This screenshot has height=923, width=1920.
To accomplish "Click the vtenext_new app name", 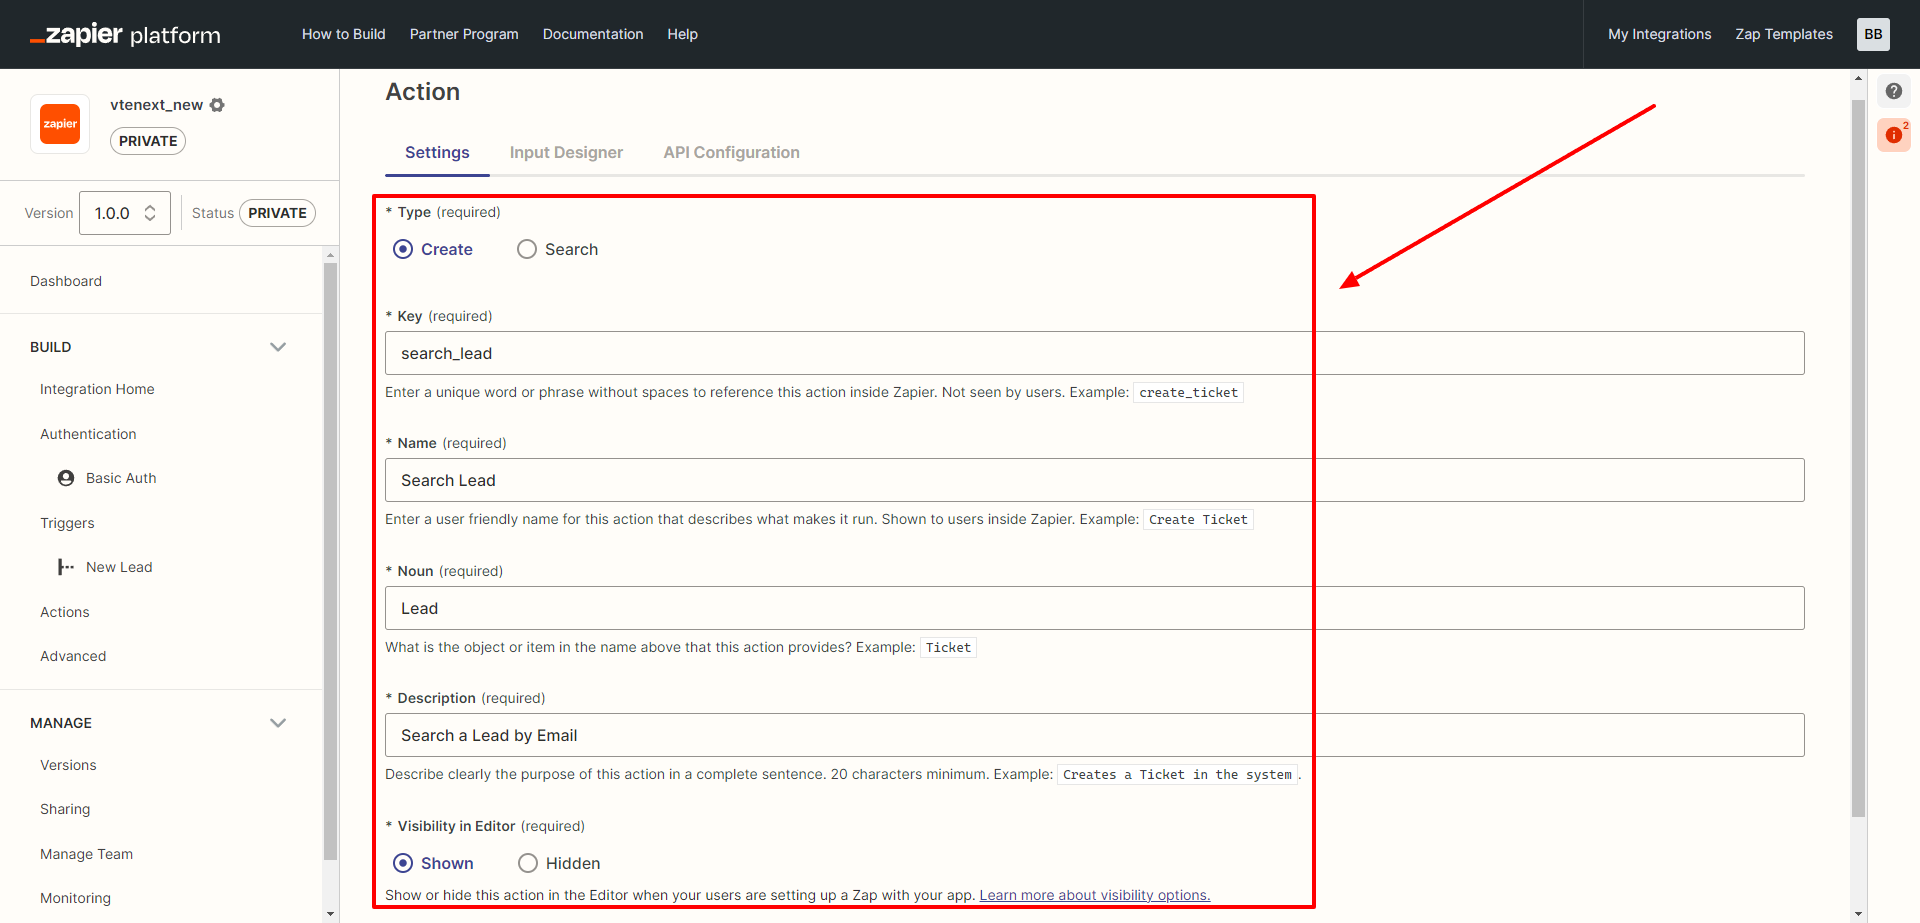I will 156,105.
